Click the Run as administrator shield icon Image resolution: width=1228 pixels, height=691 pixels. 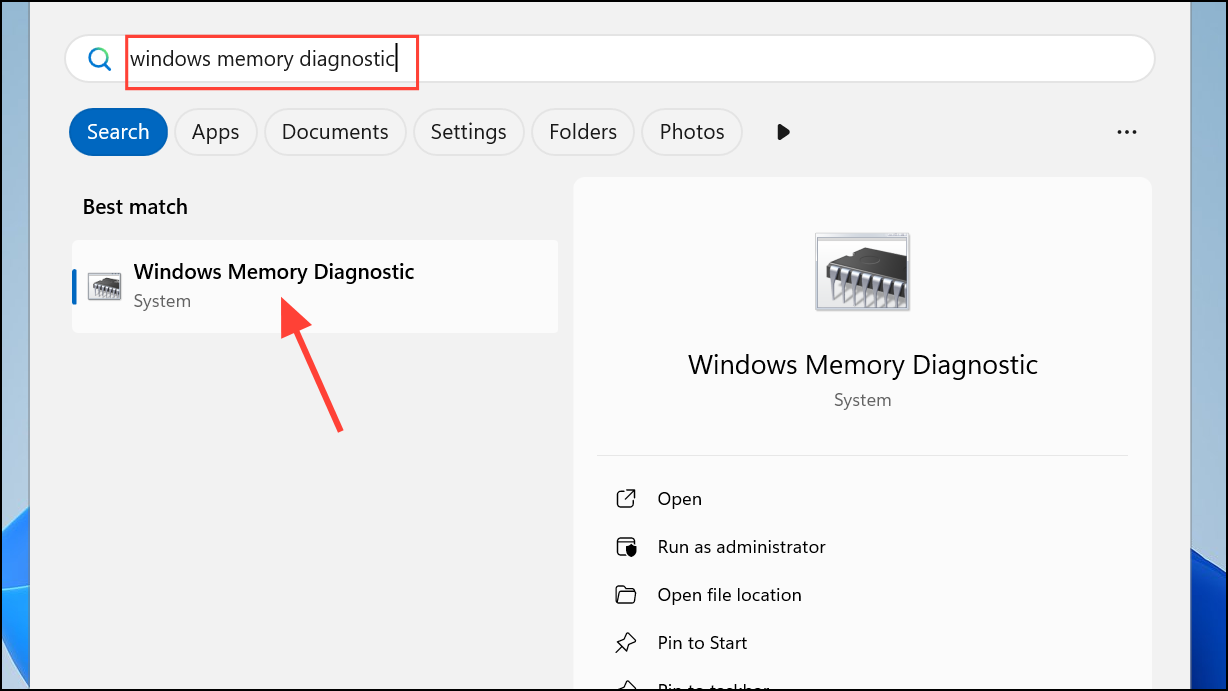tap(626, 547)
